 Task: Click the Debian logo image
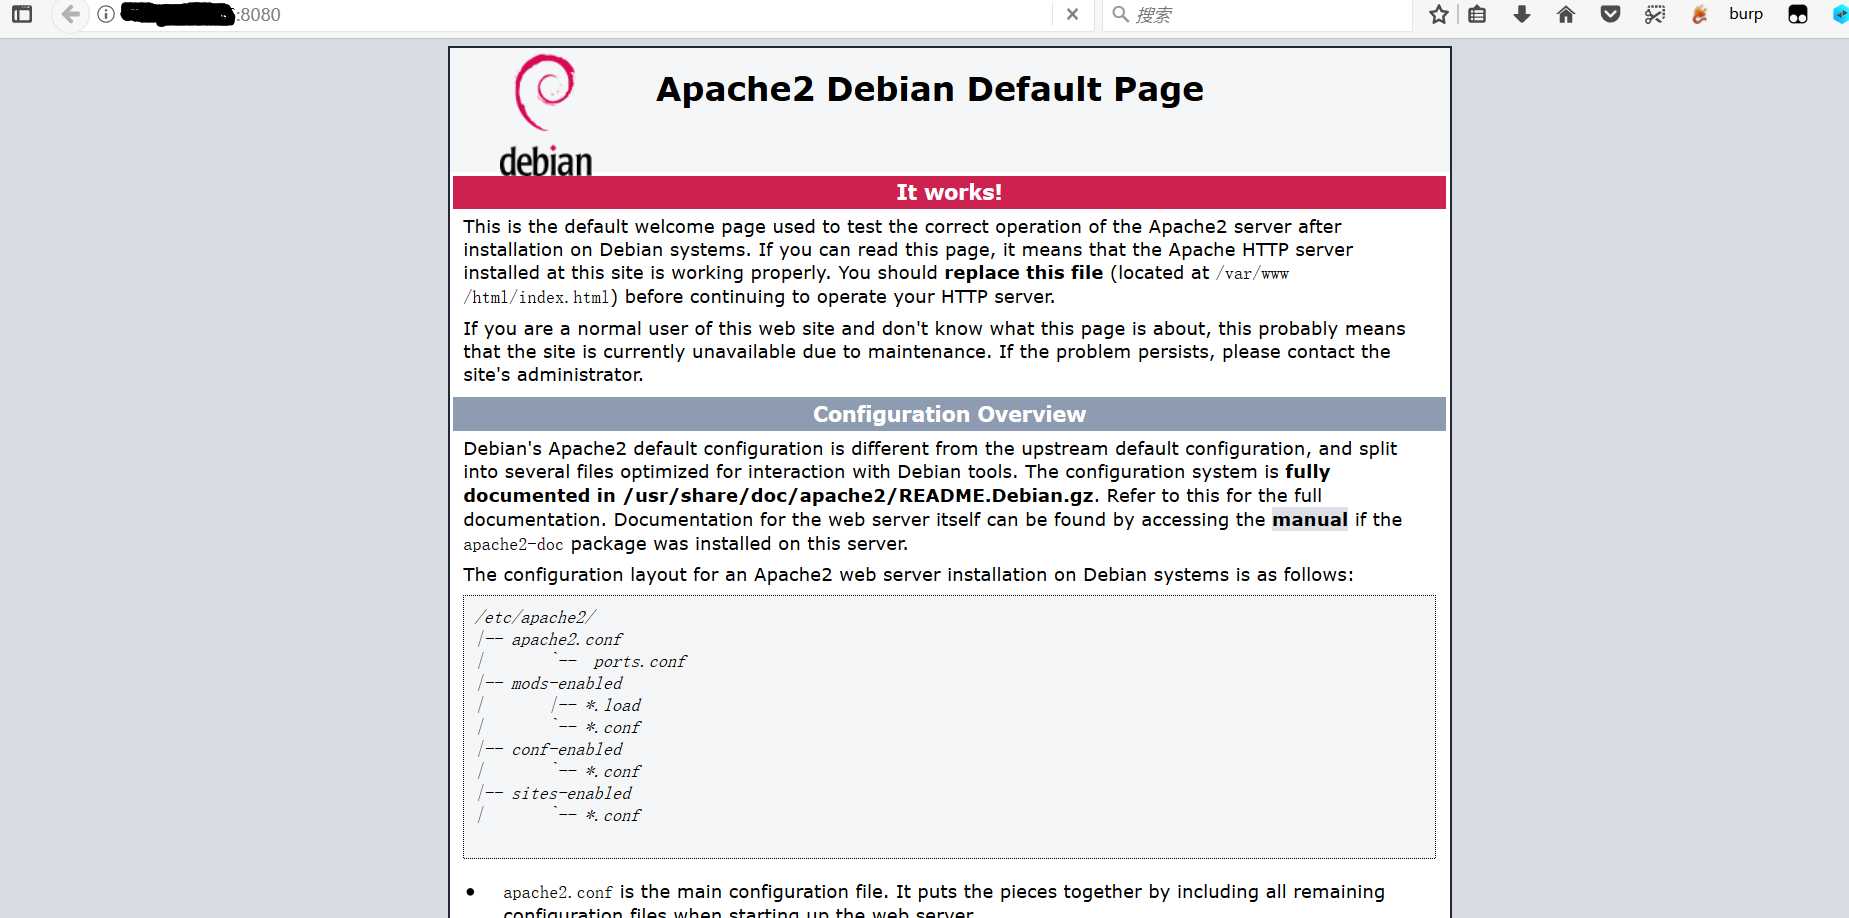tap(546, 115)
